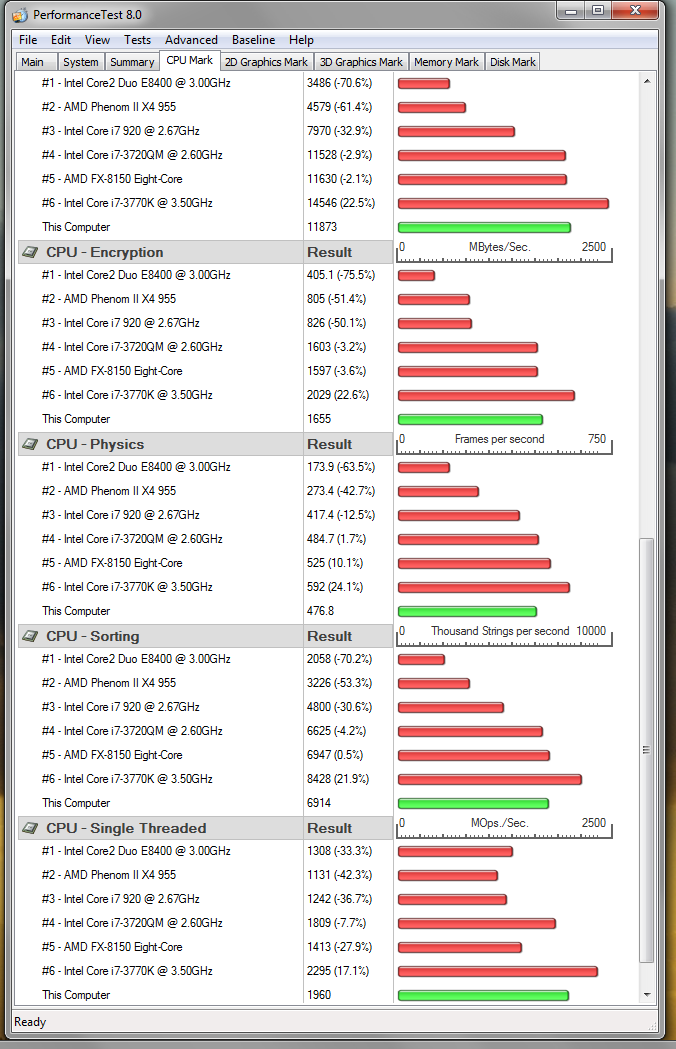This screenshot has width=676, height=1049.
Task: Switch to the Disk Mark tab
Action: pos(513,62)
